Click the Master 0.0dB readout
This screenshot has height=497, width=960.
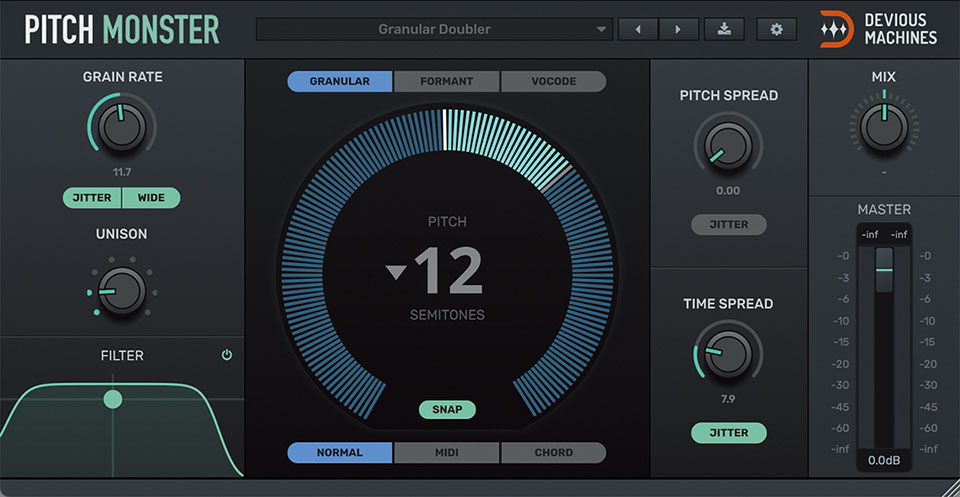[x=884, y=460]
